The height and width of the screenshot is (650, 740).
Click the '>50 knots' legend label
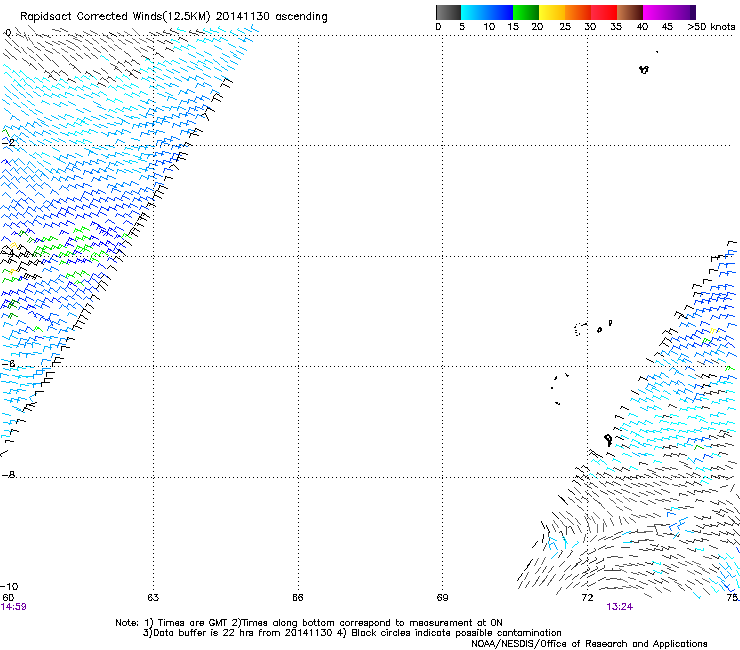[711, 27]
